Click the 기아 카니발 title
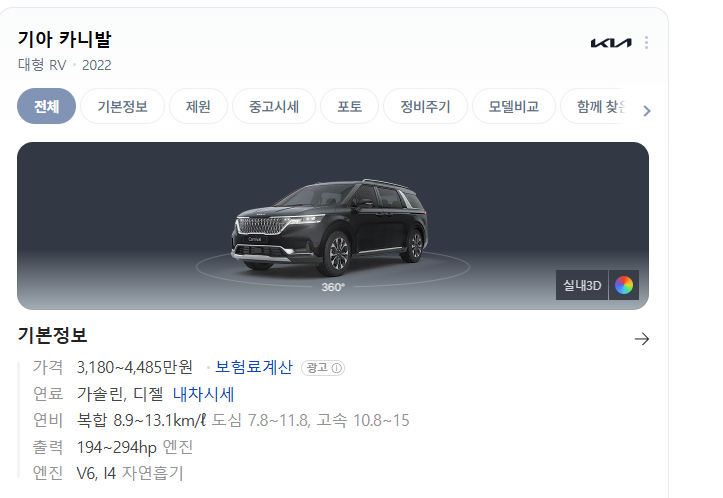Image resolution: width=723 pixels, height=498 pixels. point(65,39)
